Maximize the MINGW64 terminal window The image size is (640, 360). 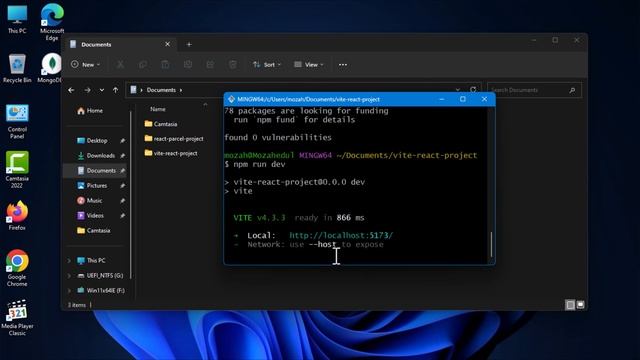point(462,99)
